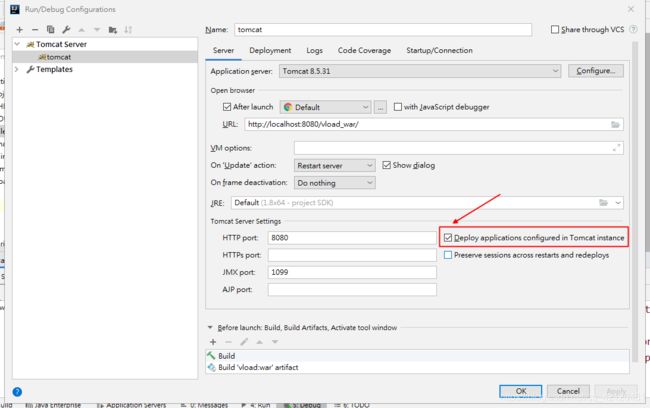
Task: Move configuration up arrow in left toolbar
Action: 82,30
